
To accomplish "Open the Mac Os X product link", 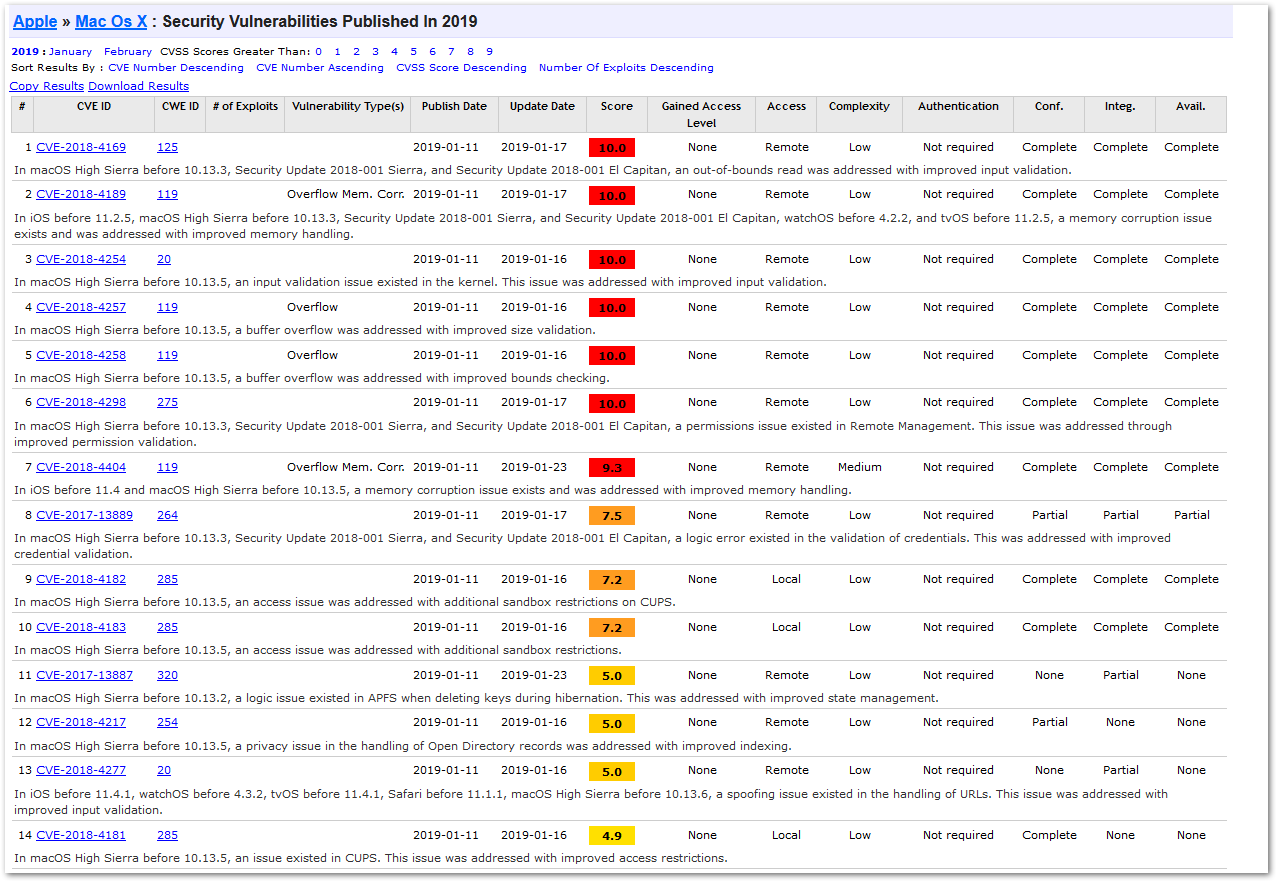I will click(111, 21).
